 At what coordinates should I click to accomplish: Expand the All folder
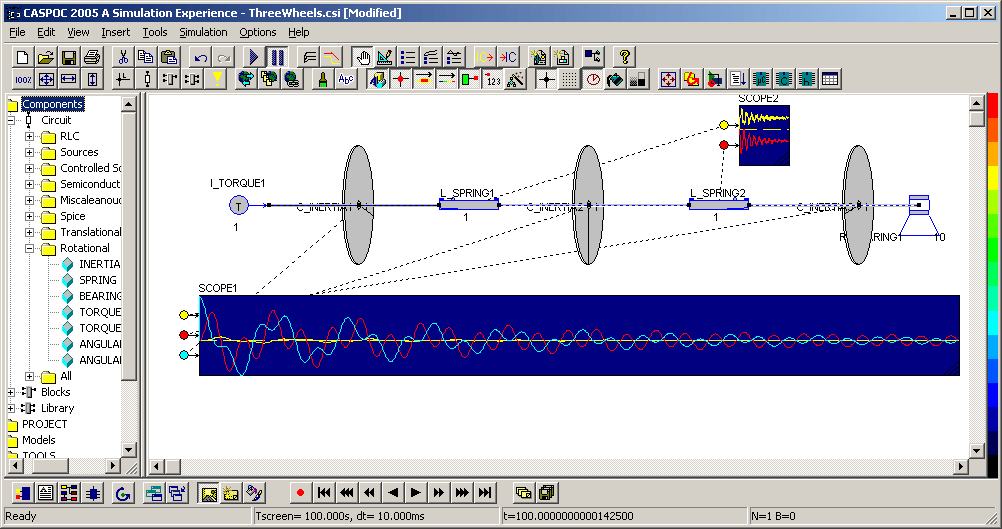29,376
